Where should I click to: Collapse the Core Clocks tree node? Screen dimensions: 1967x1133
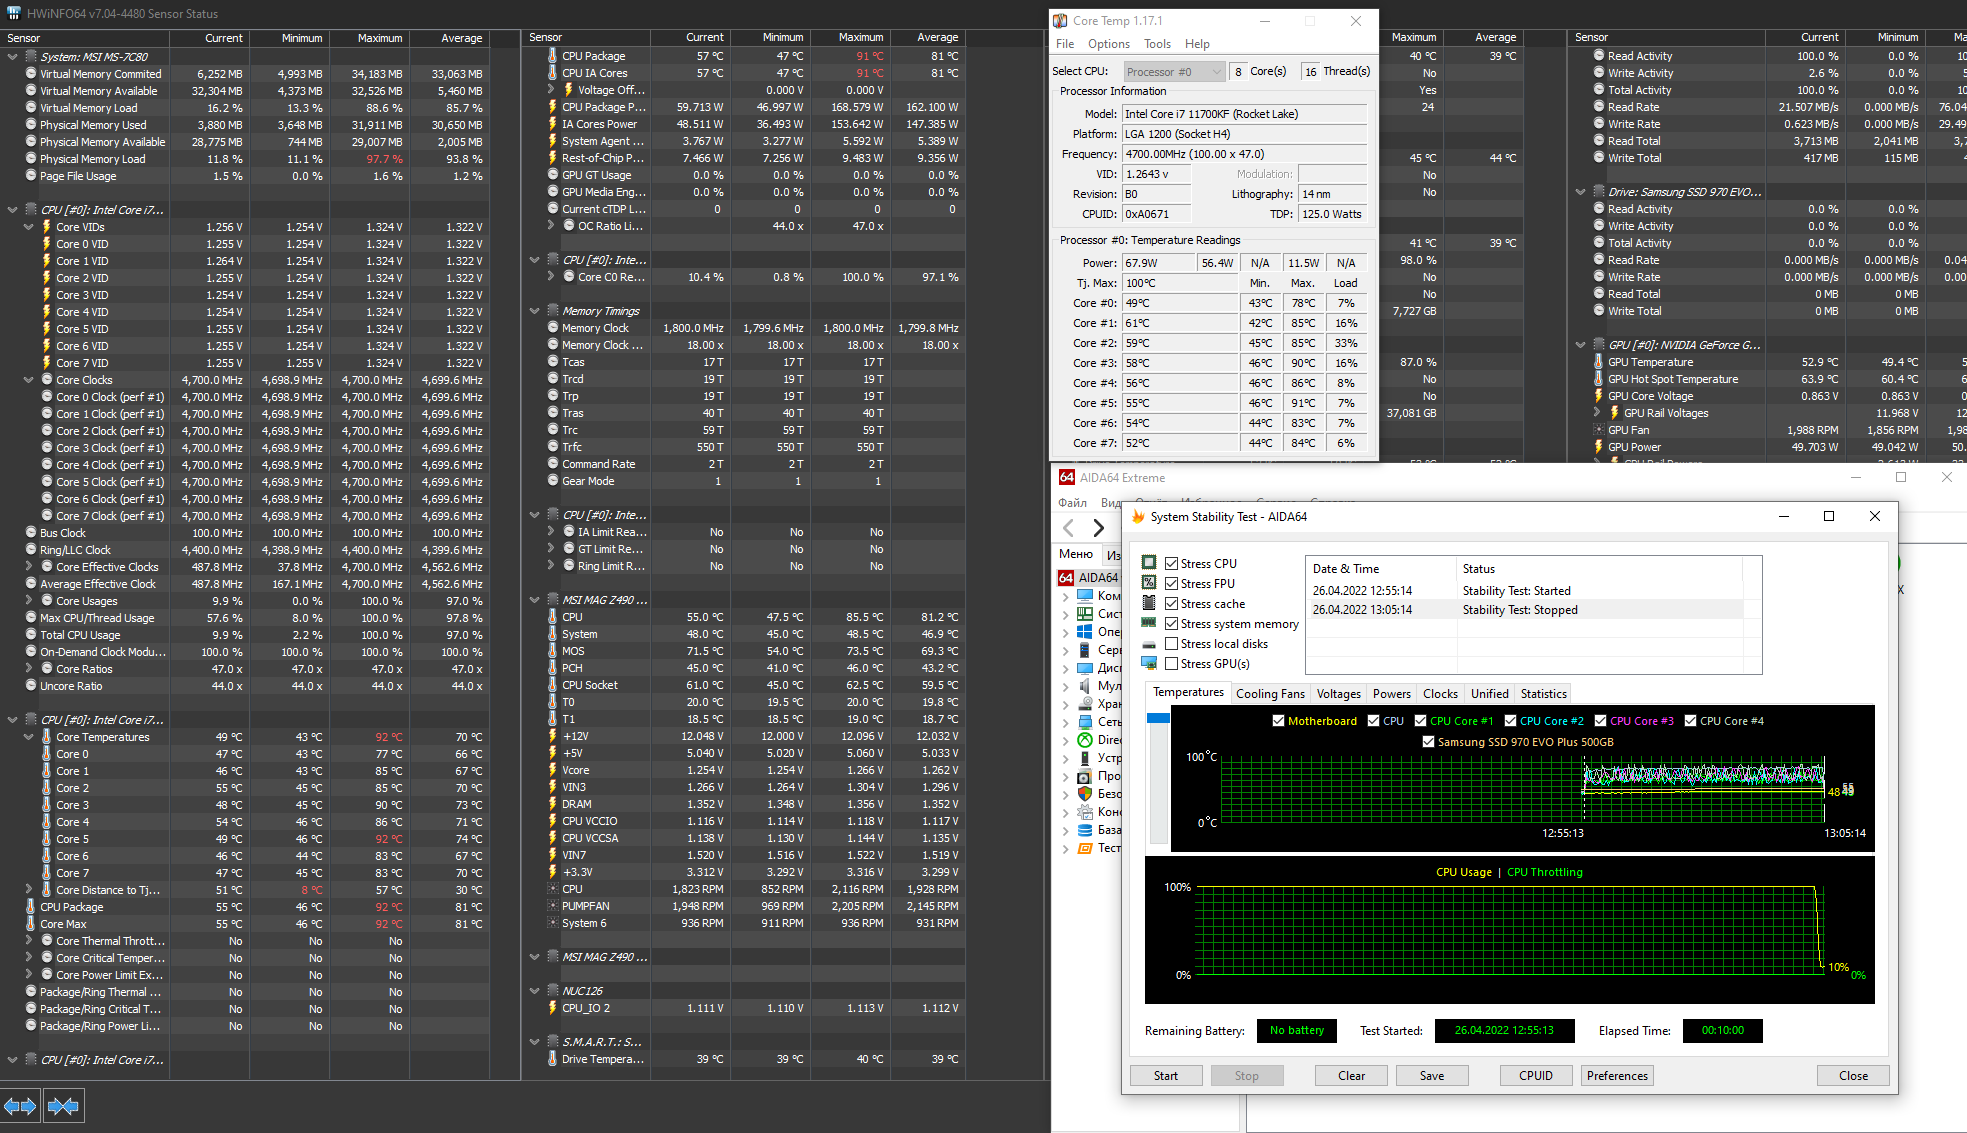29,380
